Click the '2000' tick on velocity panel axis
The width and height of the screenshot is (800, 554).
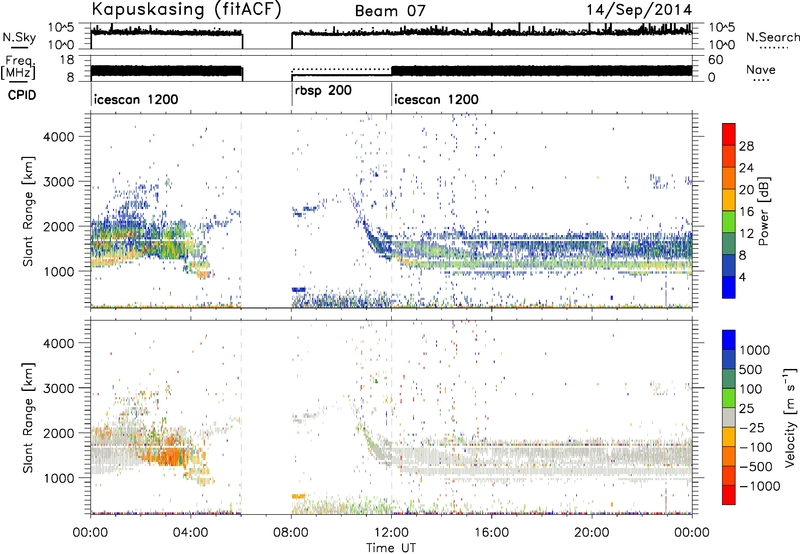pos(59,433)
